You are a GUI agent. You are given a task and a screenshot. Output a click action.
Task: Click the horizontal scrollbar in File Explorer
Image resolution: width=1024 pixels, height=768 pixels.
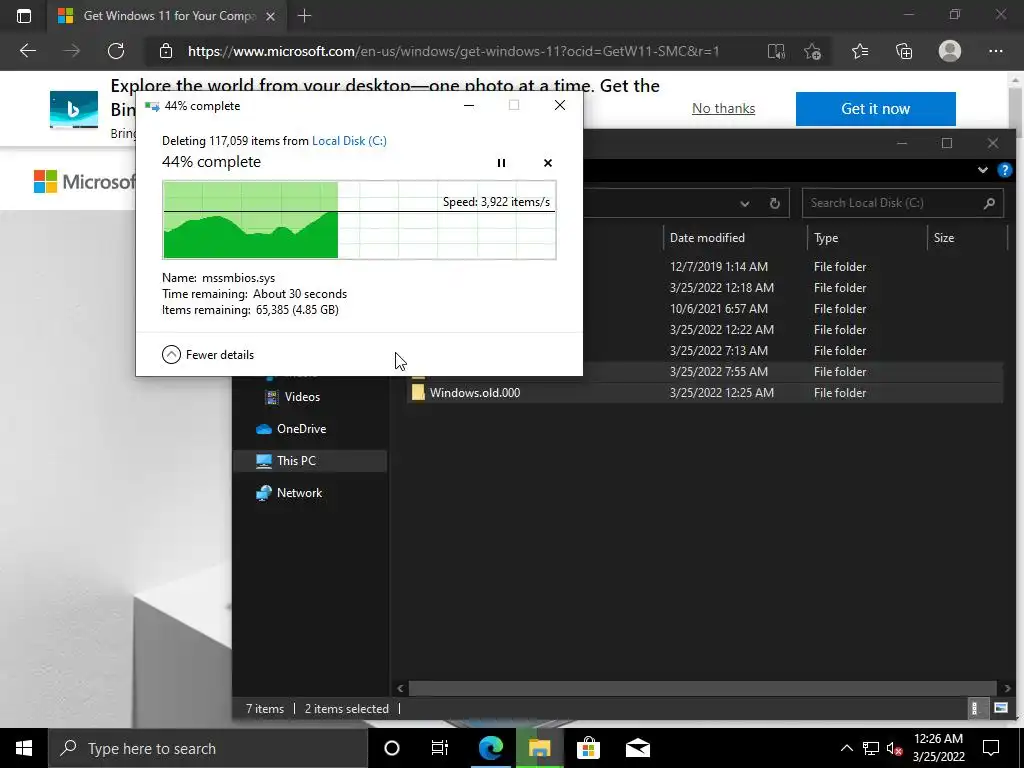[703, 688]
